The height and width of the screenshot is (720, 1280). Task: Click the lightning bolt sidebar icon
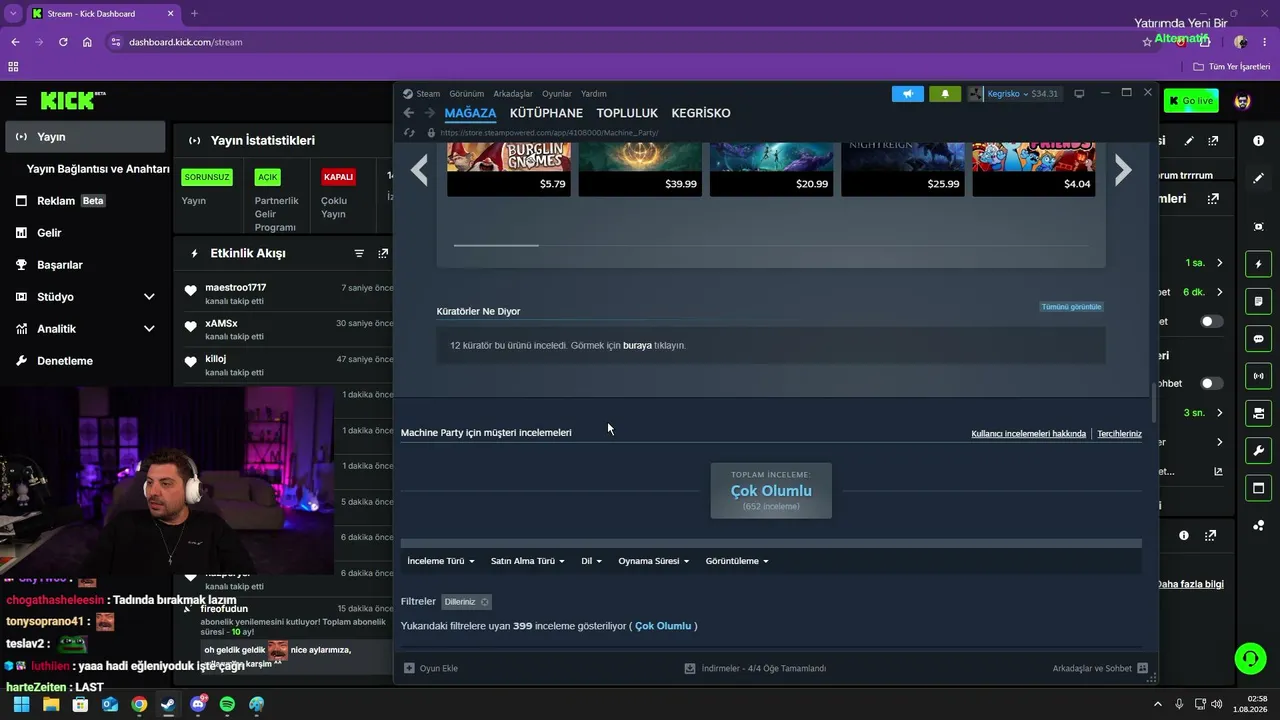click(x=1258, y=264)
